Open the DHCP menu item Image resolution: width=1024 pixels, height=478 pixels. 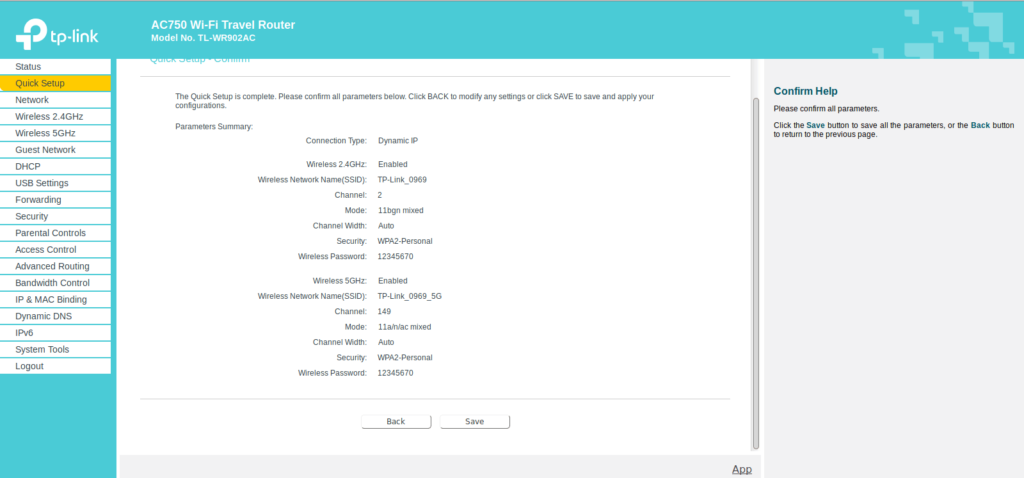tap(28, 166)
